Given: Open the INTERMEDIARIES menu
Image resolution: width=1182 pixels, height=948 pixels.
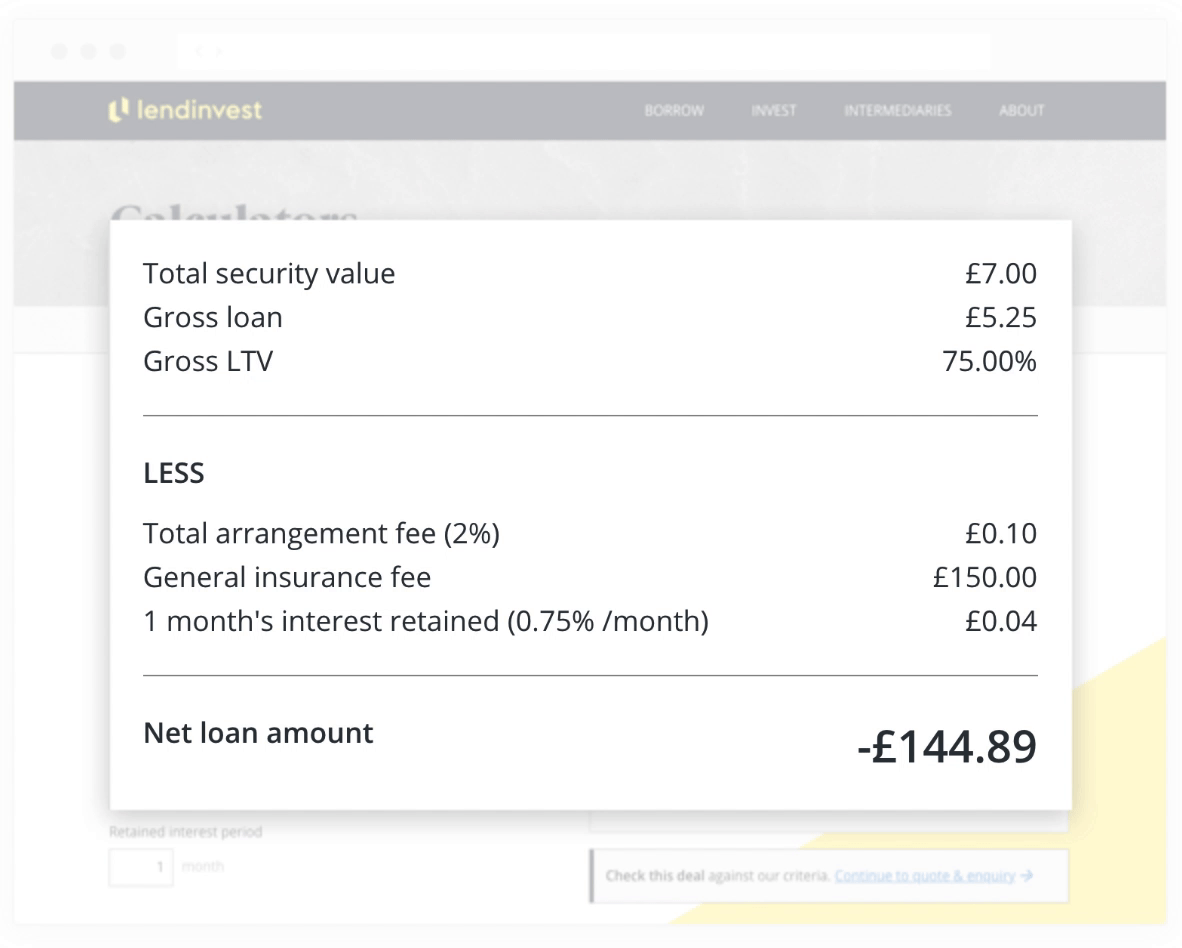Looking at the screenshot, I should pos(897,111).
